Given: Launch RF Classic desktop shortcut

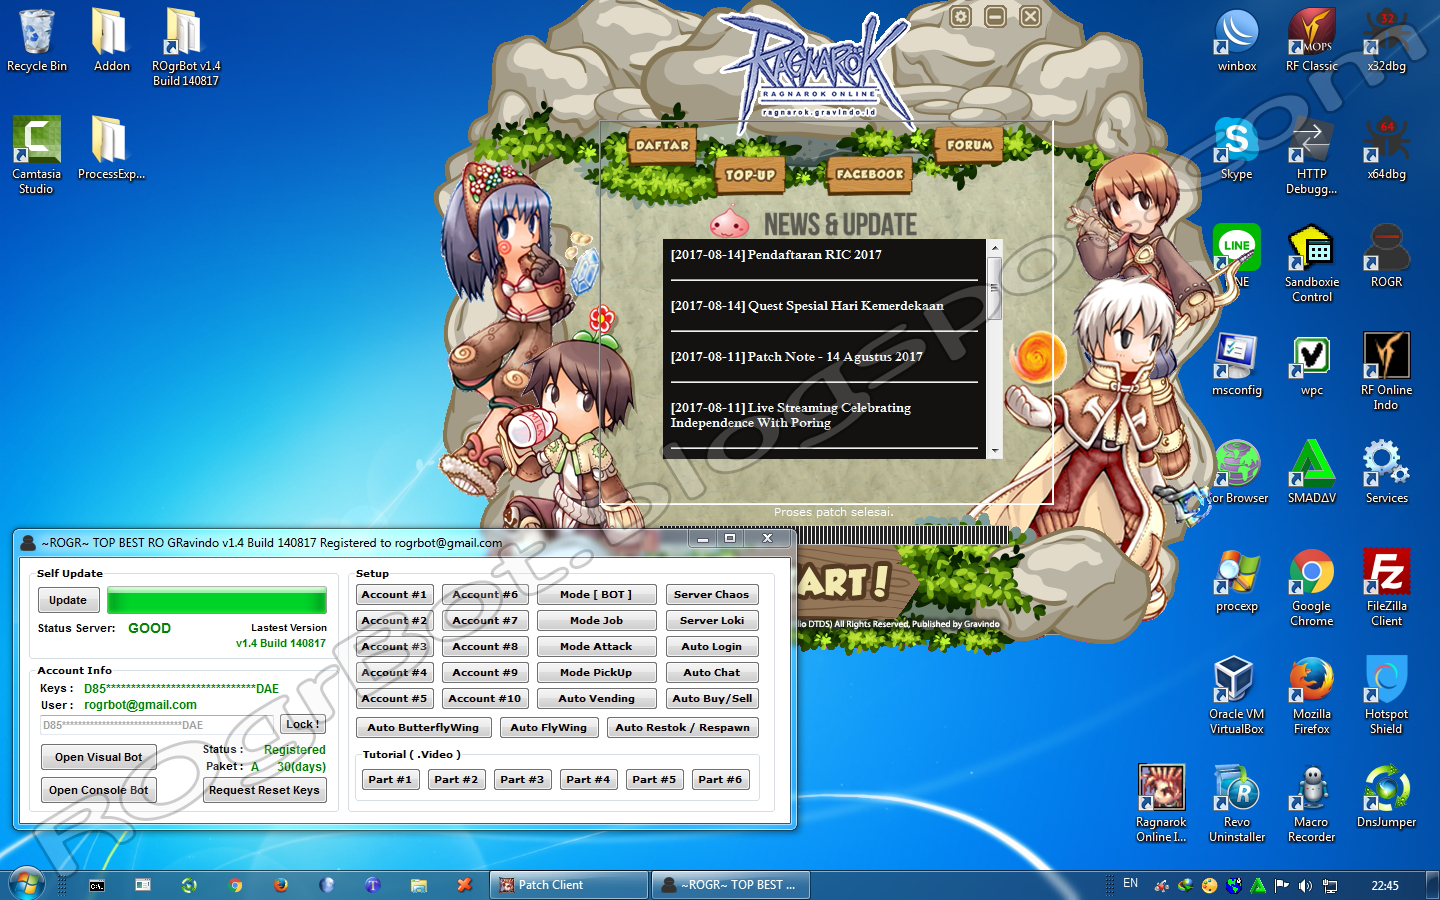Looking at the screenshot, I should 1312,41.
